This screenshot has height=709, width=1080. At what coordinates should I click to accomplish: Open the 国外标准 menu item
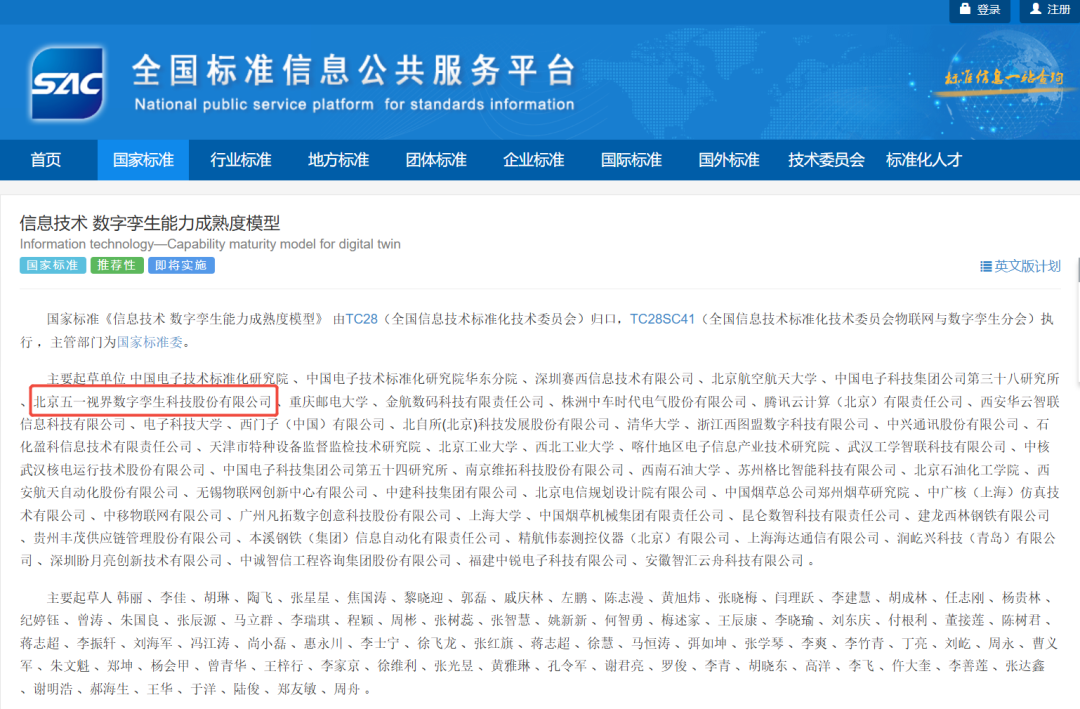[729, 160]
